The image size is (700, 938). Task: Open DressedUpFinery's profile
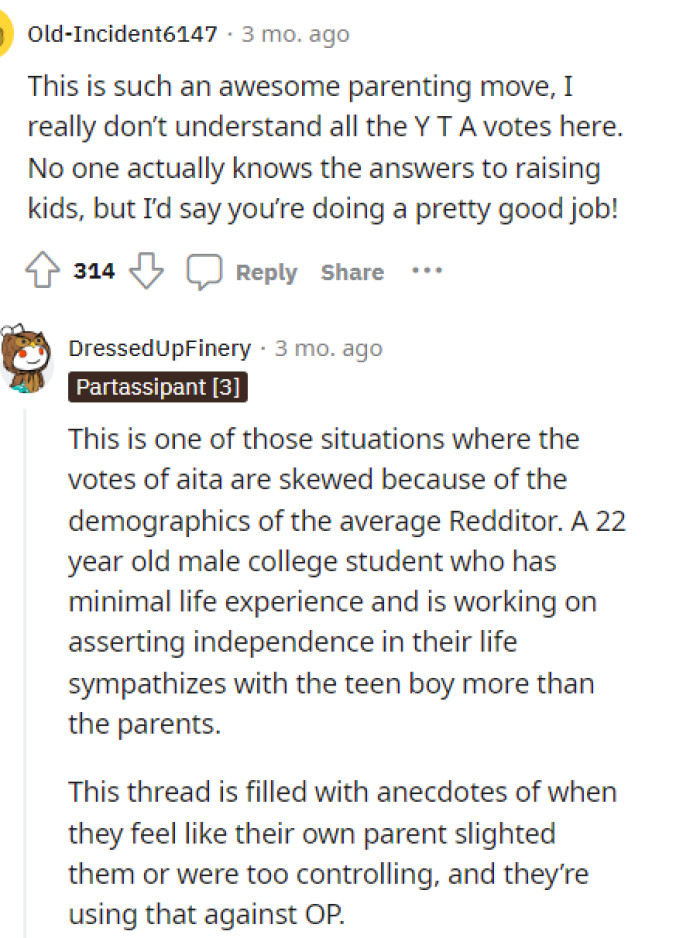pos(157,348)
